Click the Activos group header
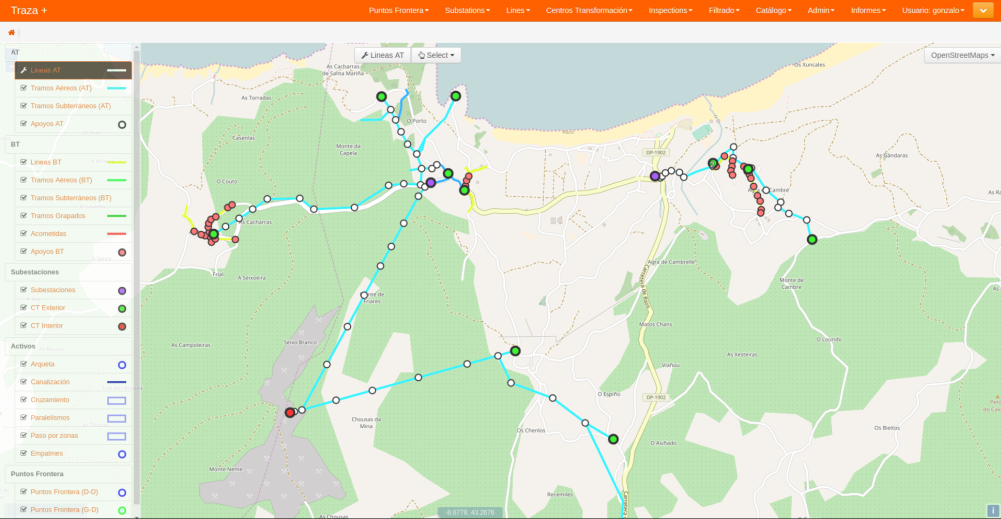The image size is (1001, 519). [68, 346]
